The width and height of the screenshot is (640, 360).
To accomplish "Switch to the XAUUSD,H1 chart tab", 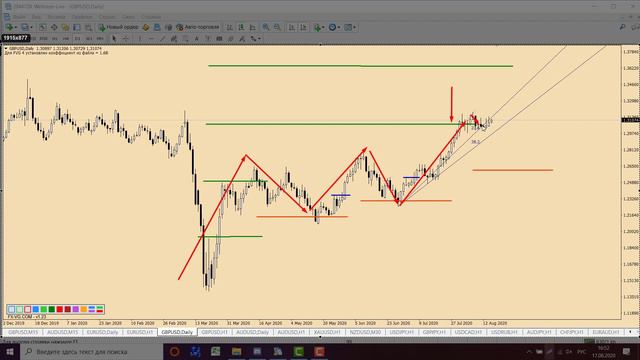I will [x=327, y=332].
